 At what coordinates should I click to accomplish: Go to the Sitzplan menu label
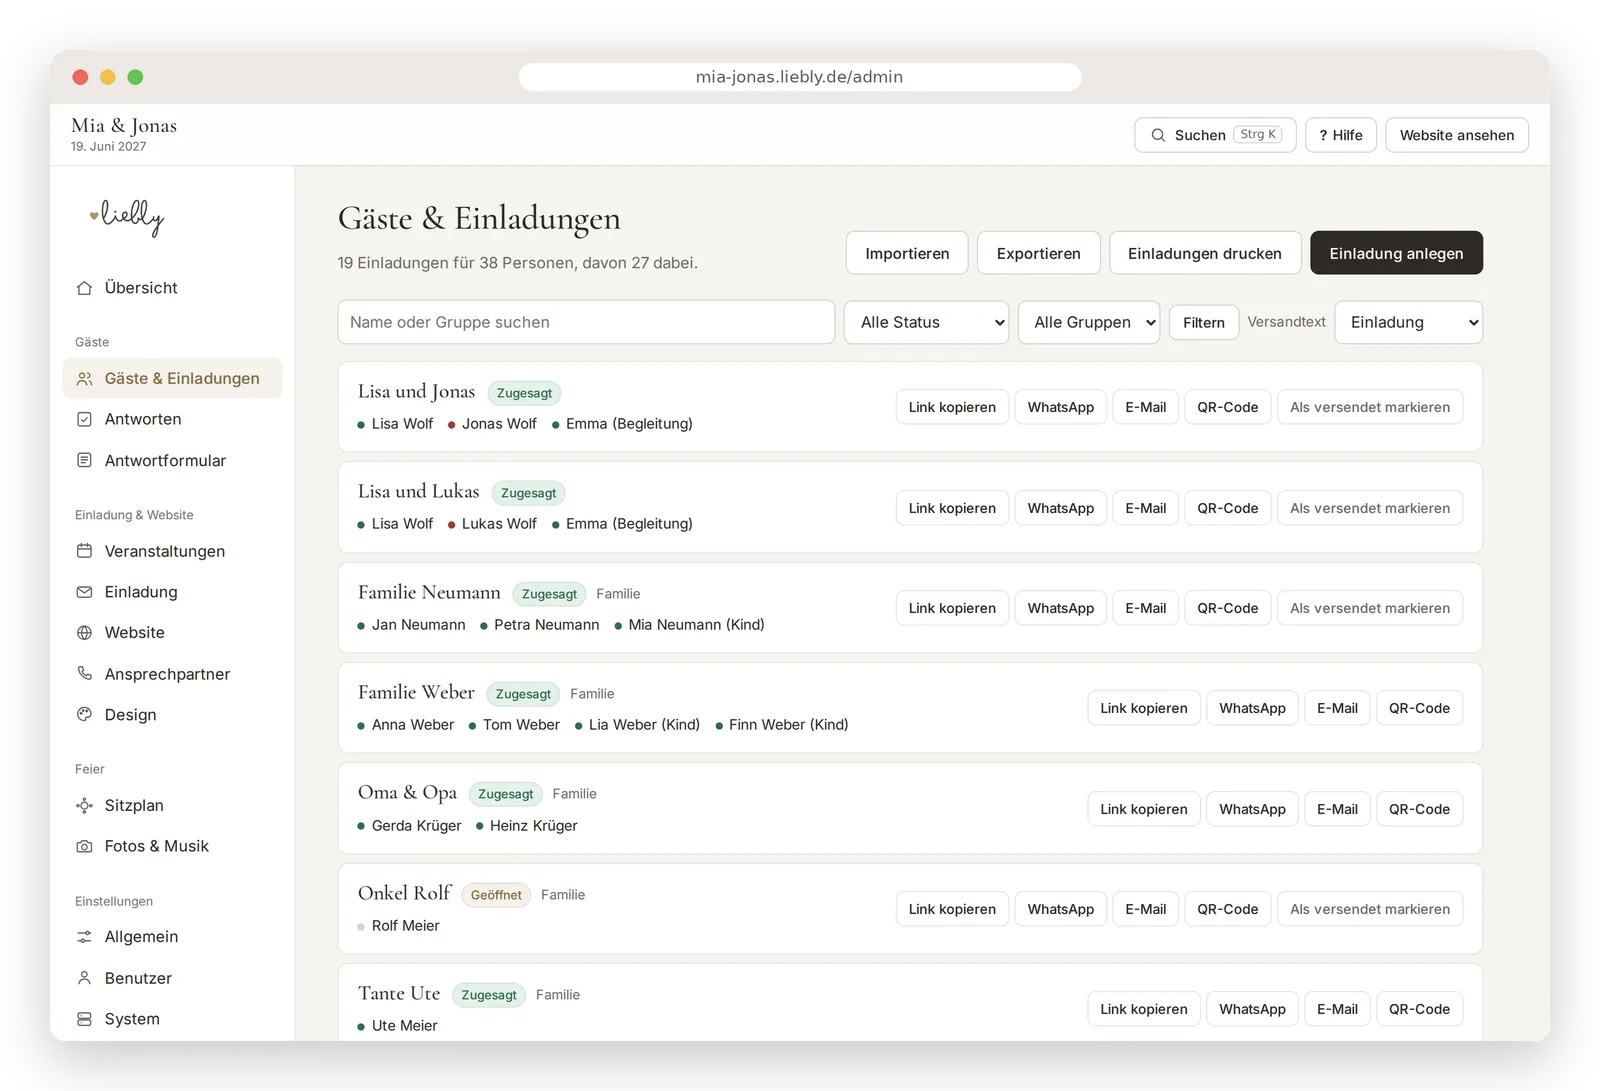[134, 805]
